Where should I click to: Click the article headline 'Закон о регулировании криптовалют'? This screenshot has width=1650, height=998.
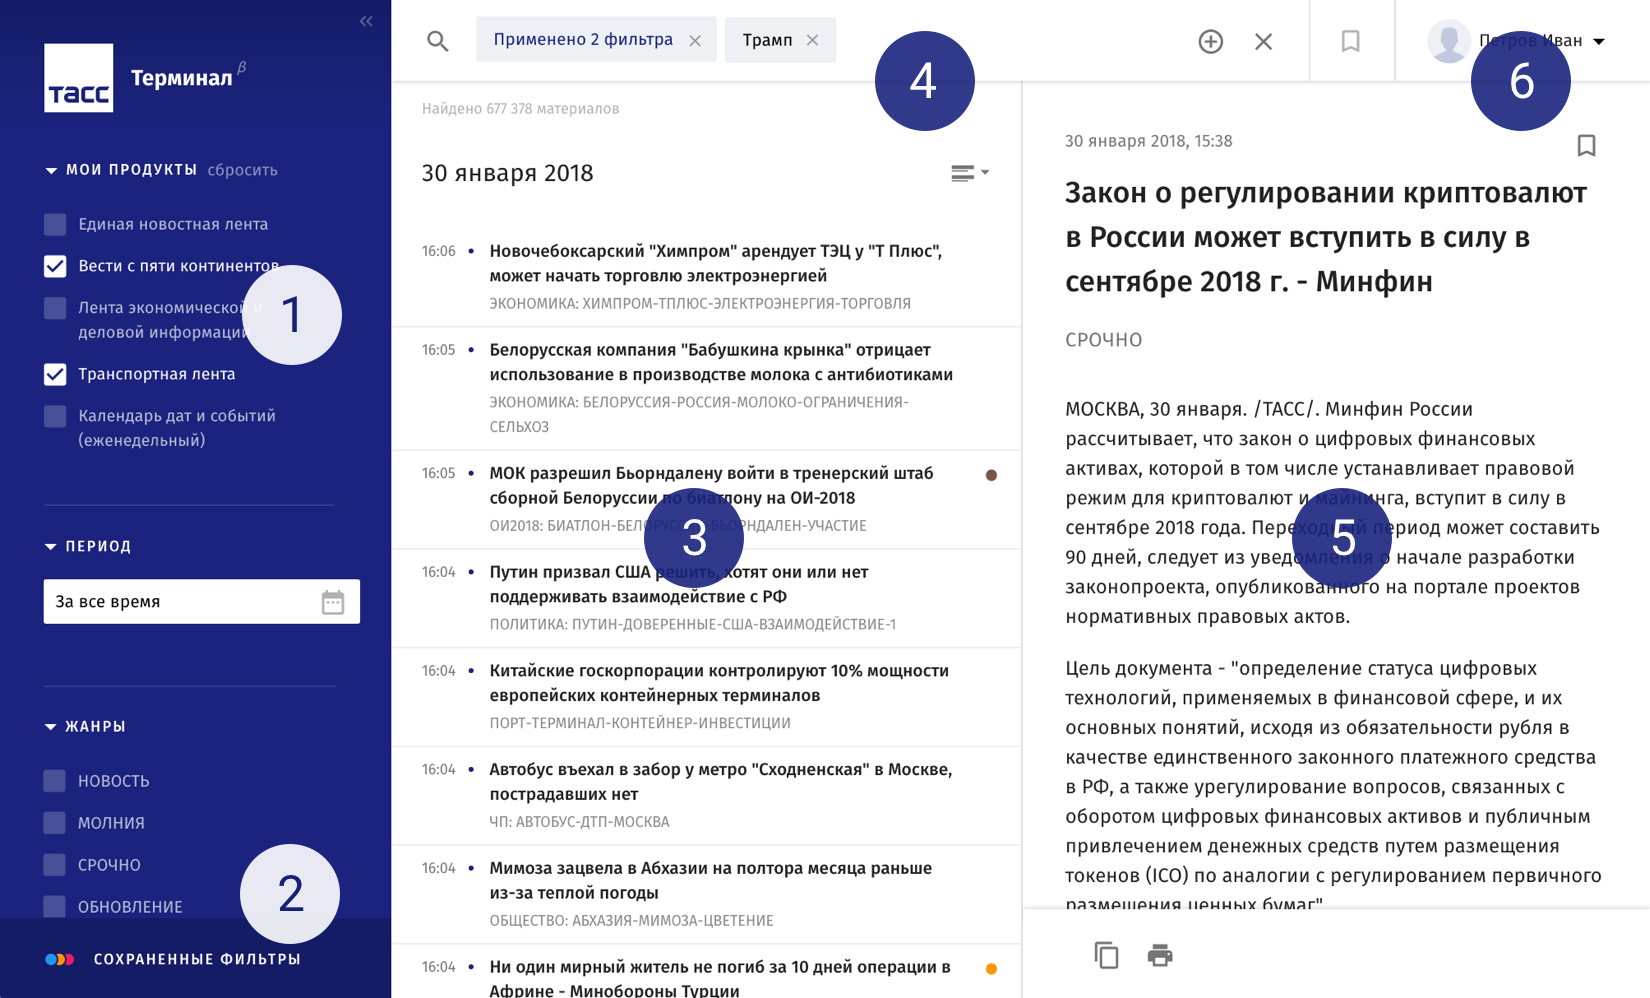pos(1325,237)
